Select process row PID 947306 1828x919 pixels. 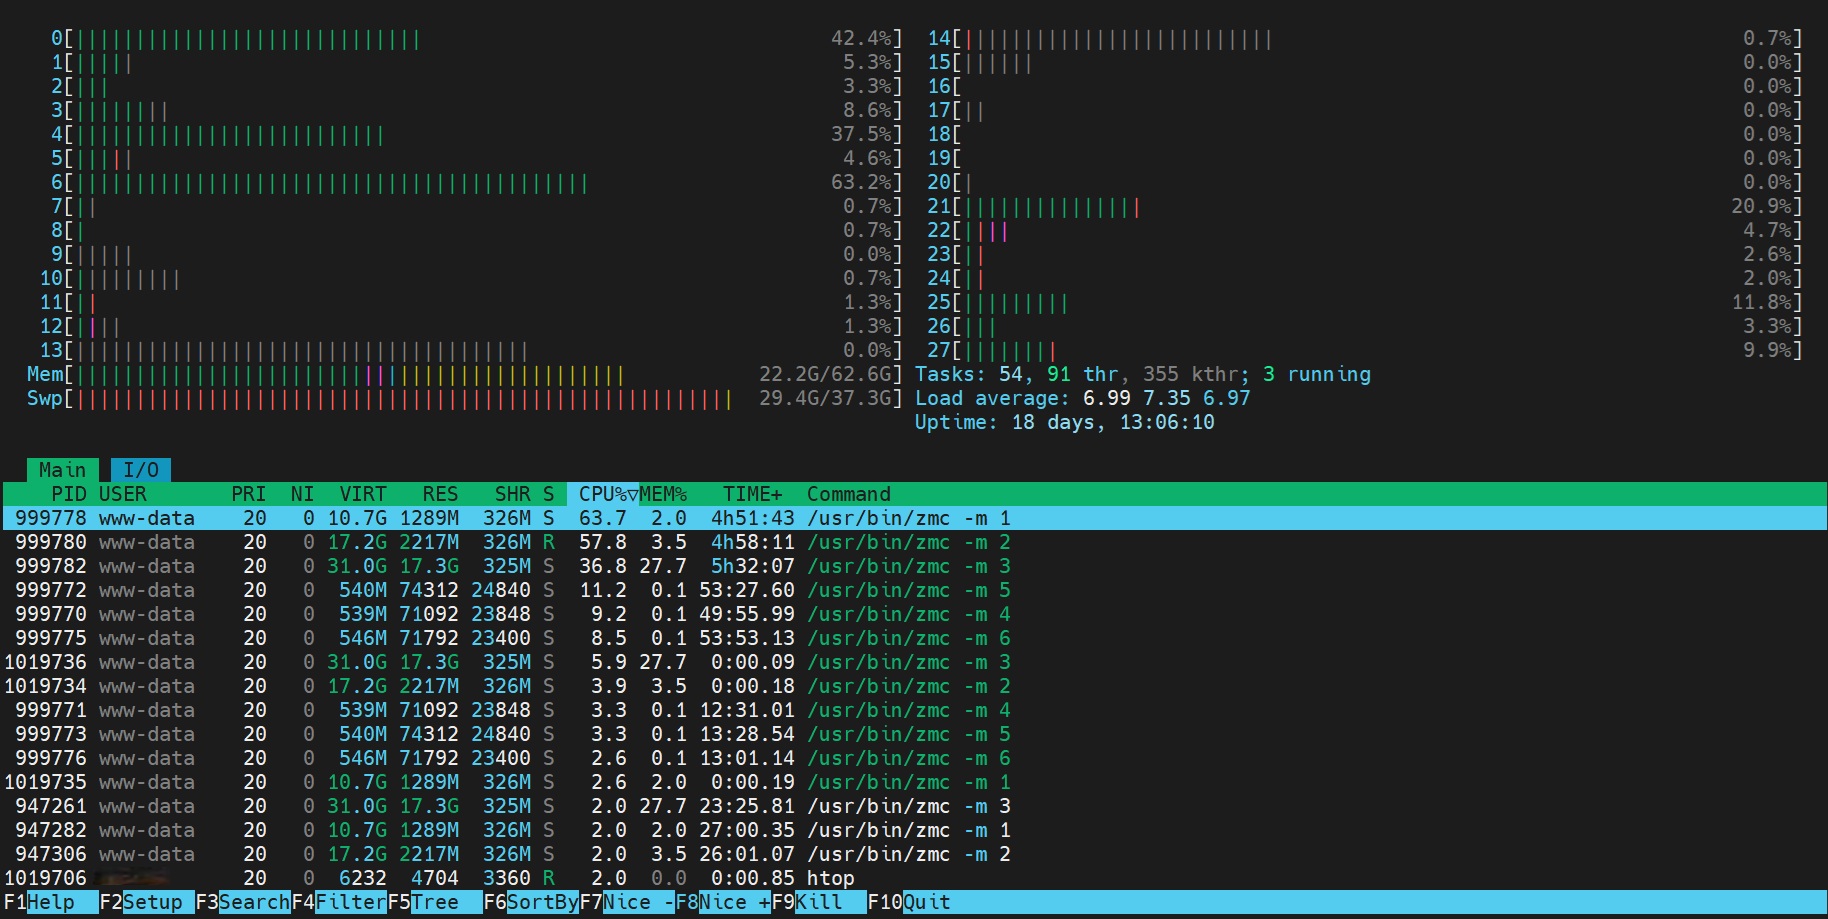click(914, 854)
